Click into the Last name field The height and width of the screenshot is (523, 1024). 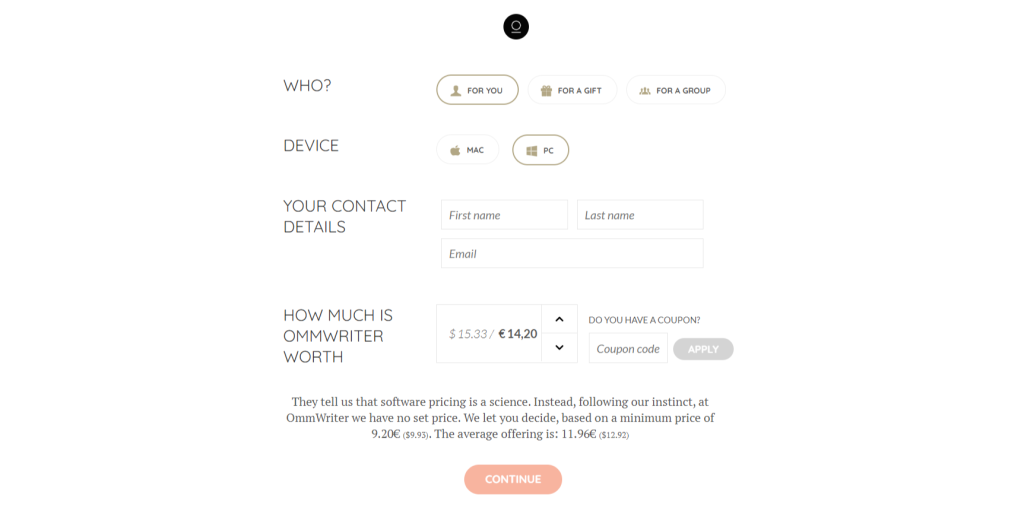[640, 215]
